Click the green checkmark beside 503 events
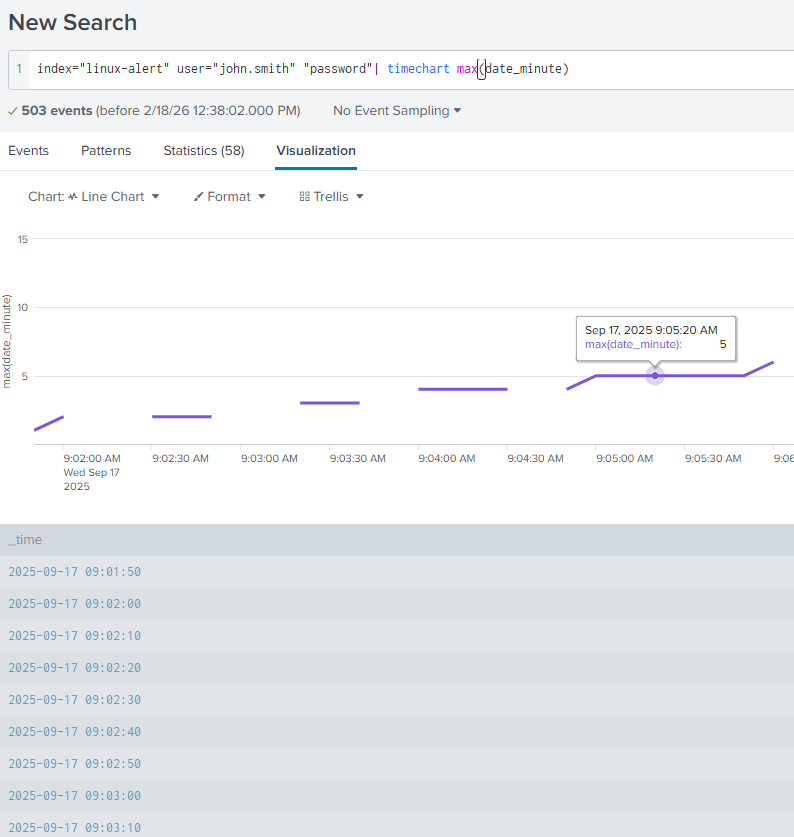This screenshot has height=837, width=794. (x=12, y=111)
